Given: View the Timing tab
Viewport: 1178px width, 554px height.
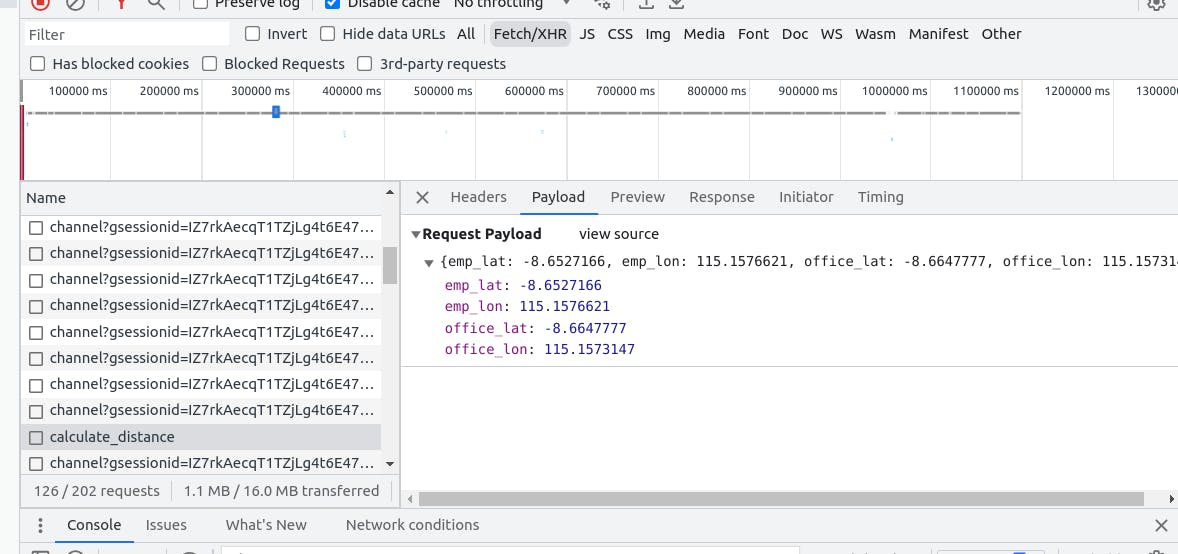Looking at the screenshot, I should coord(880,197).
